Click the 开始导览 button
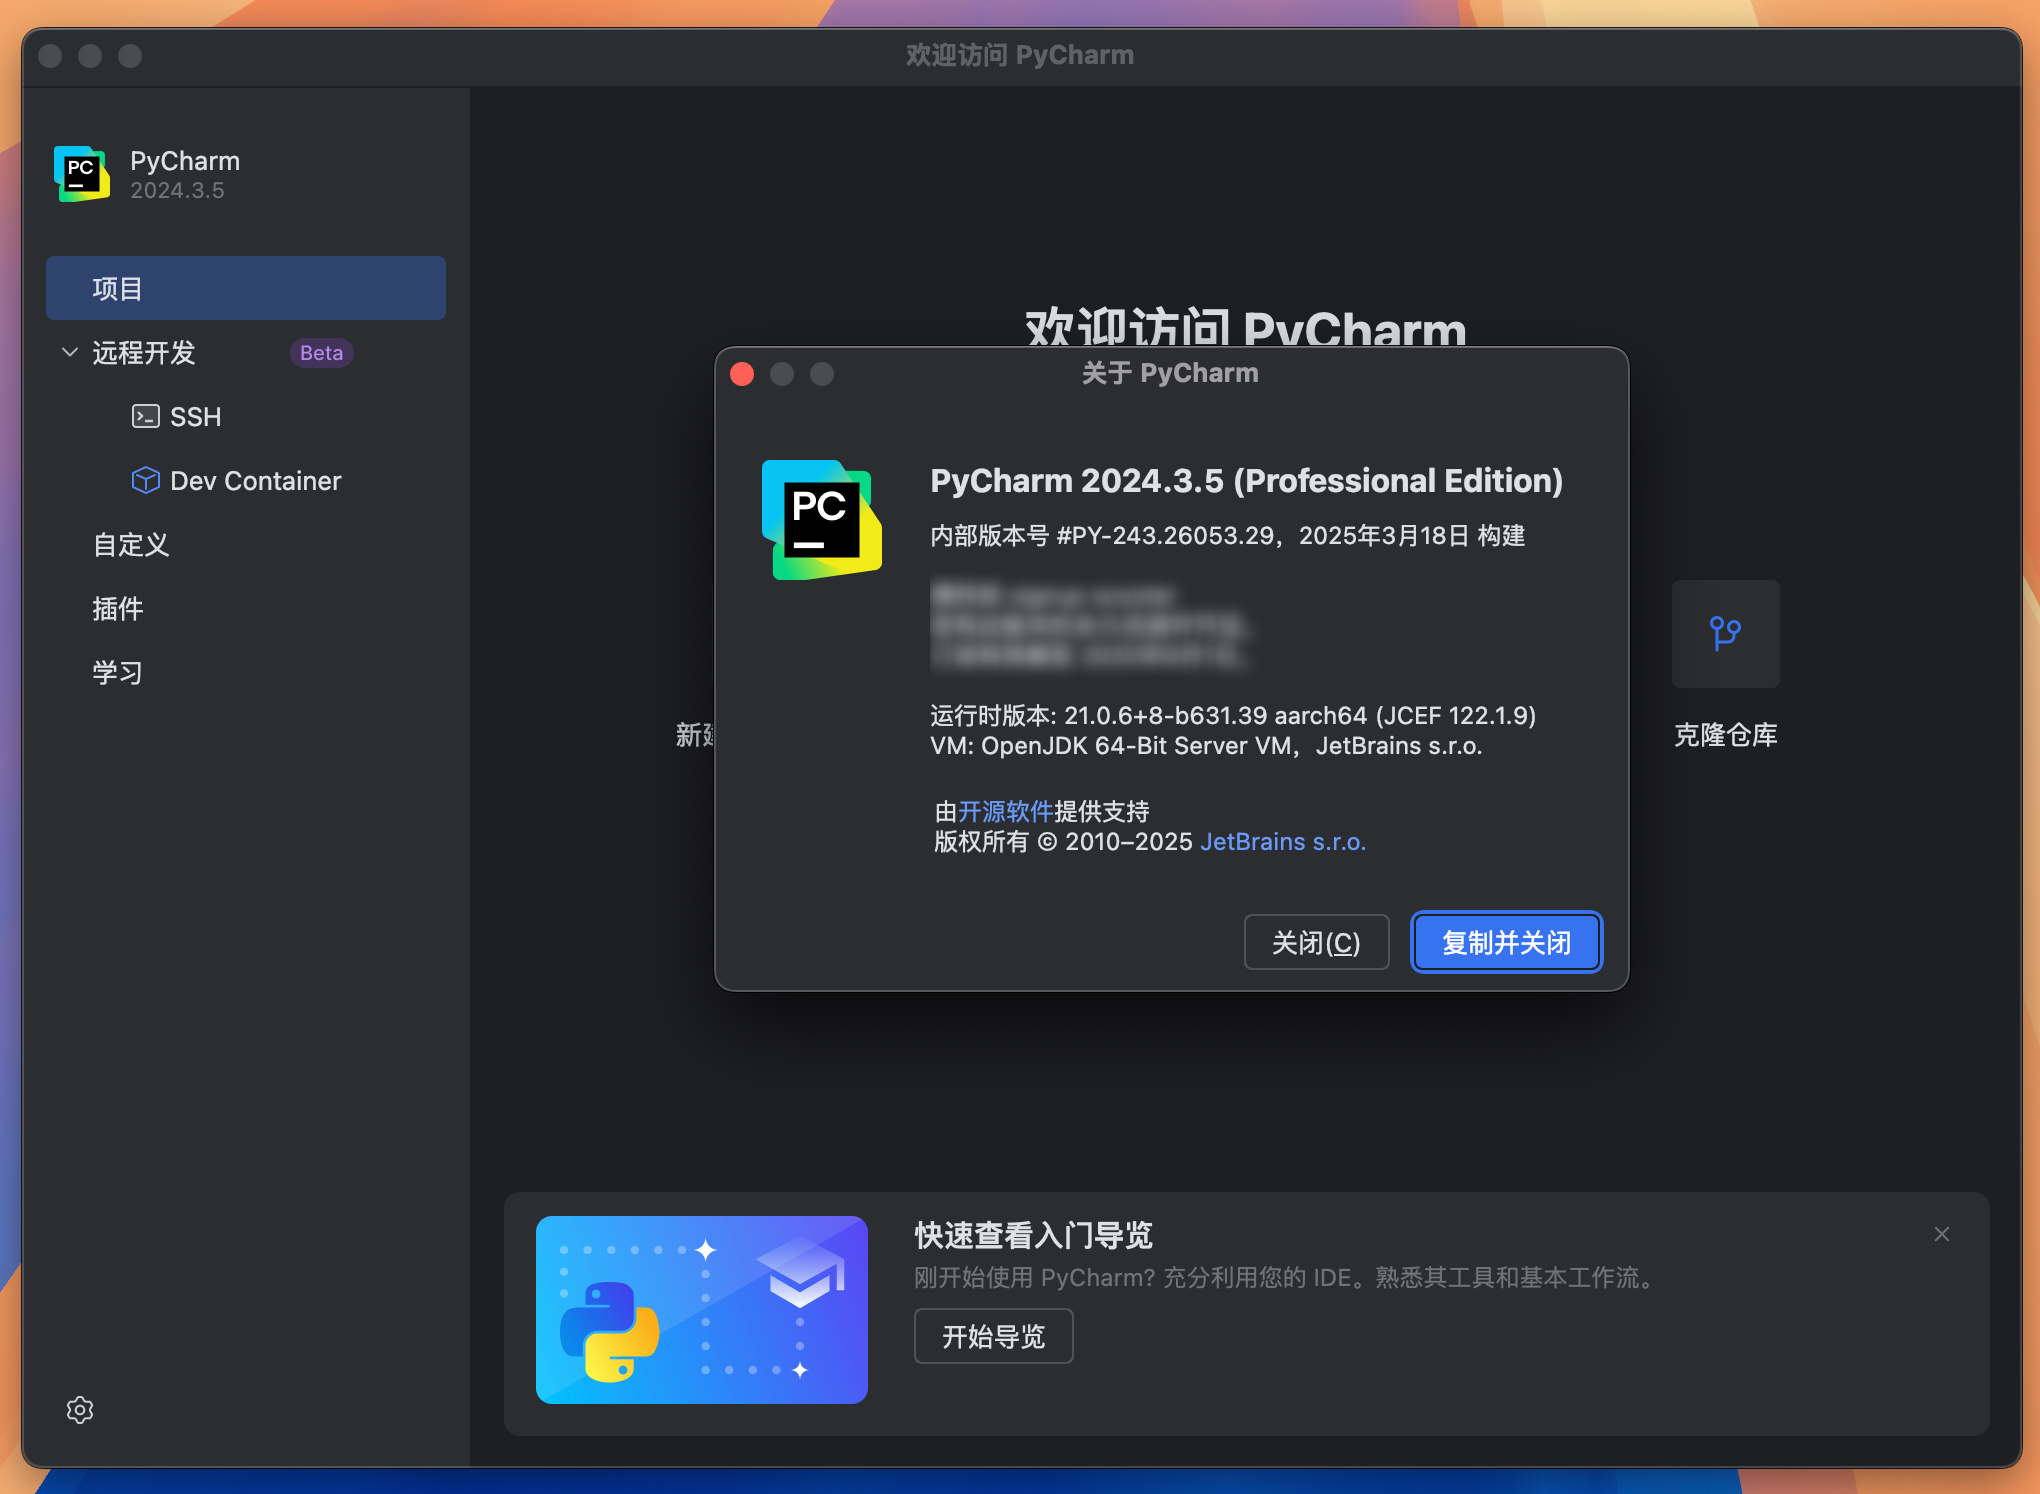The image size is (2040, 1494). pyautogui.click(x=993, y=1336)
